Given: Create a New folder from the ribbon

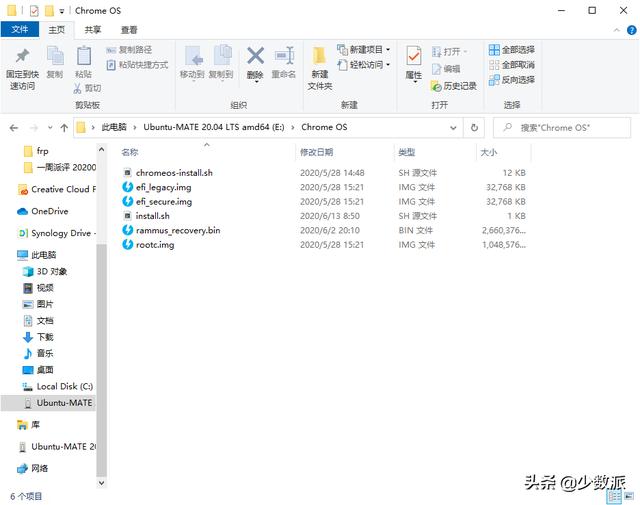Looking at the screenshot, I should tap(320, 68).
